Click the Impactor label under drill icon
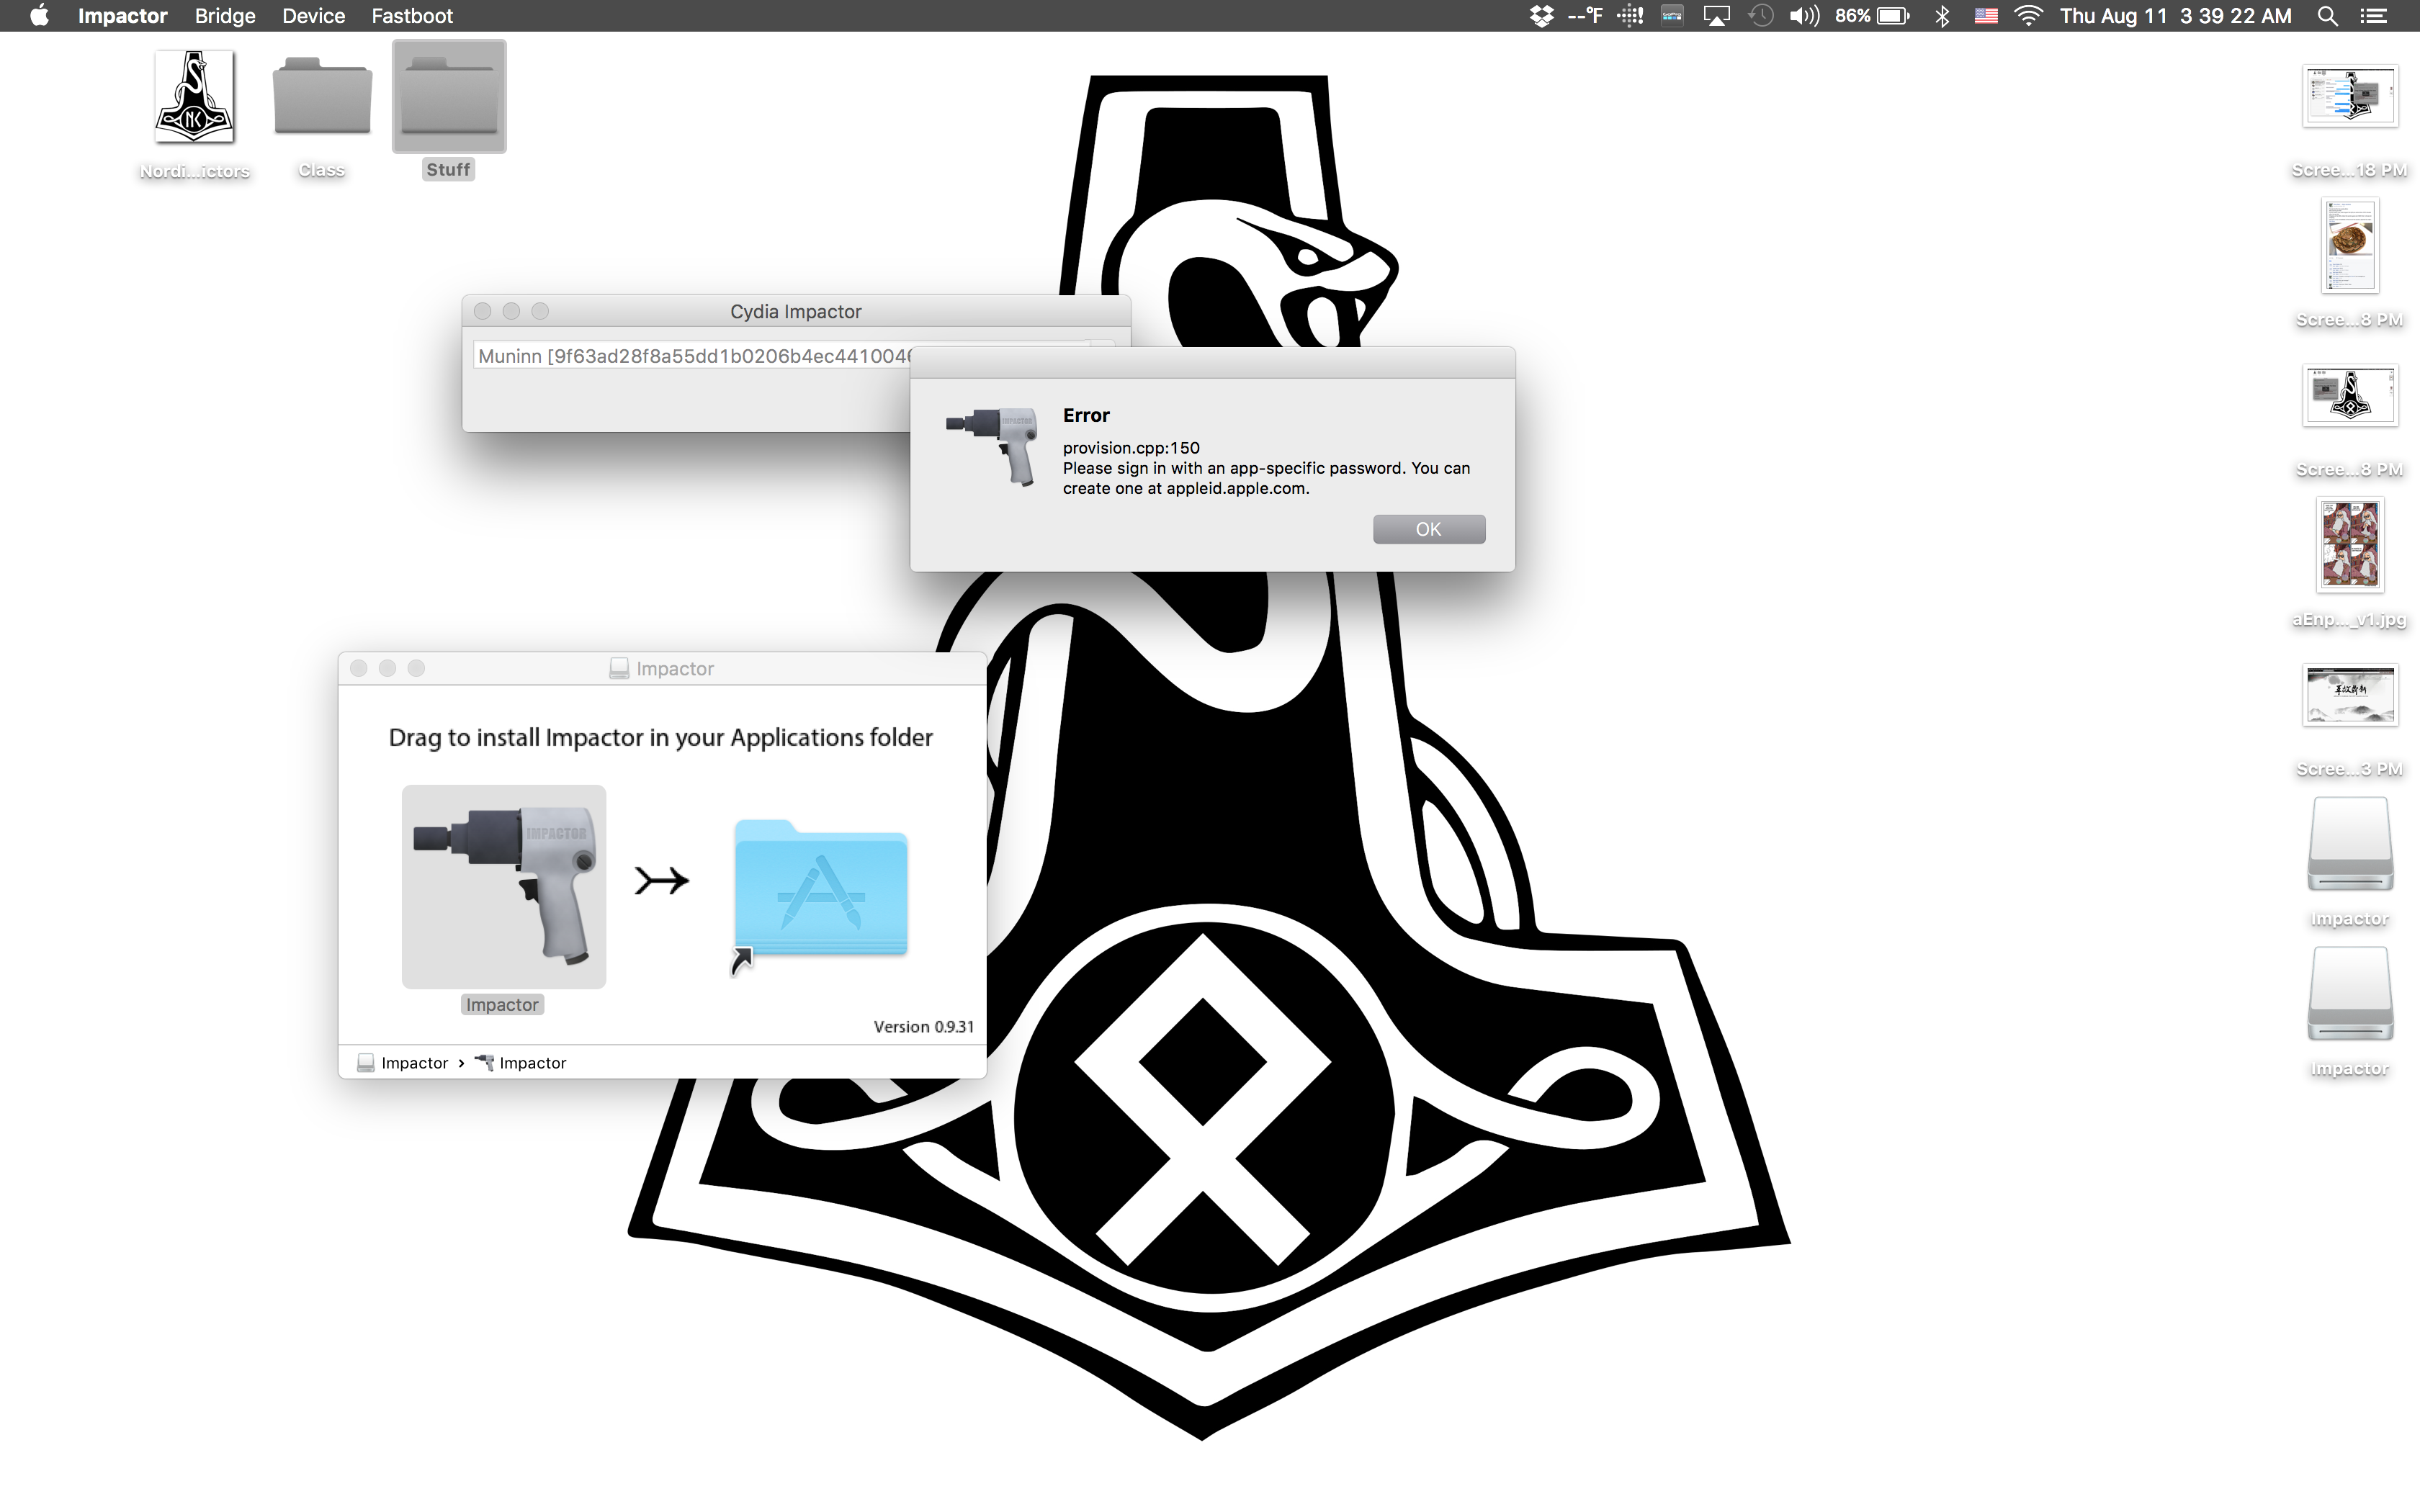 [502, 1005]
